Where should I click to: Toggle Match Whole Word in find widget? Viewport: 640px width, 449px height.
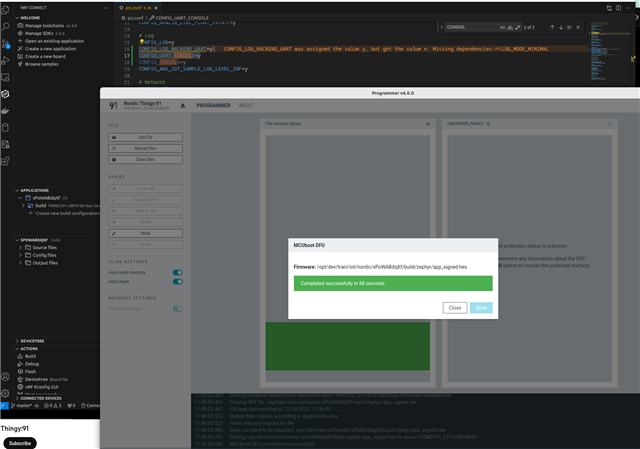pyautogui.click(x=510, y=27)
